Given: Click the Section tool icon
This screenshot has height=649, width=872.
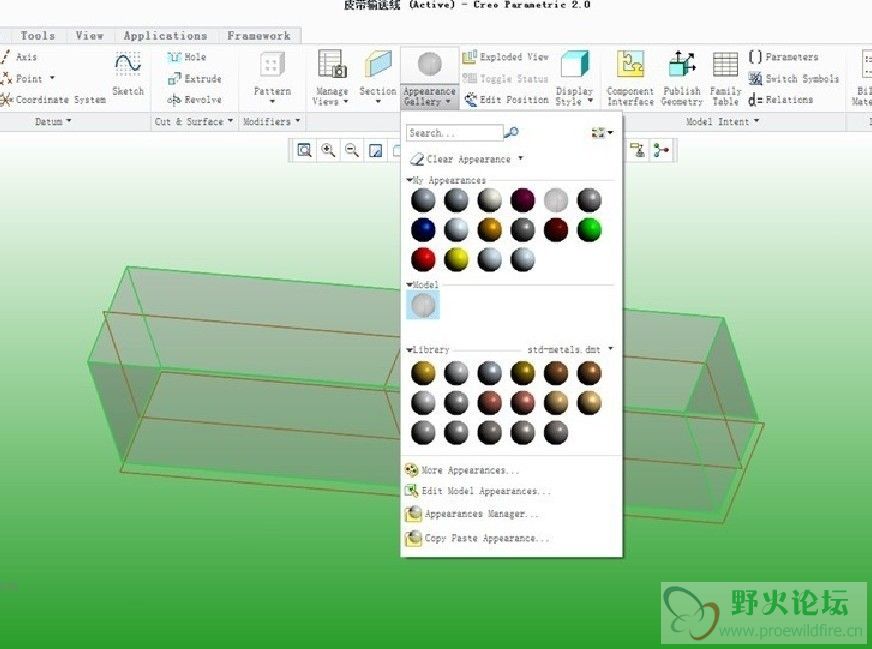Looking at the screenshot, I should point(378,65).
